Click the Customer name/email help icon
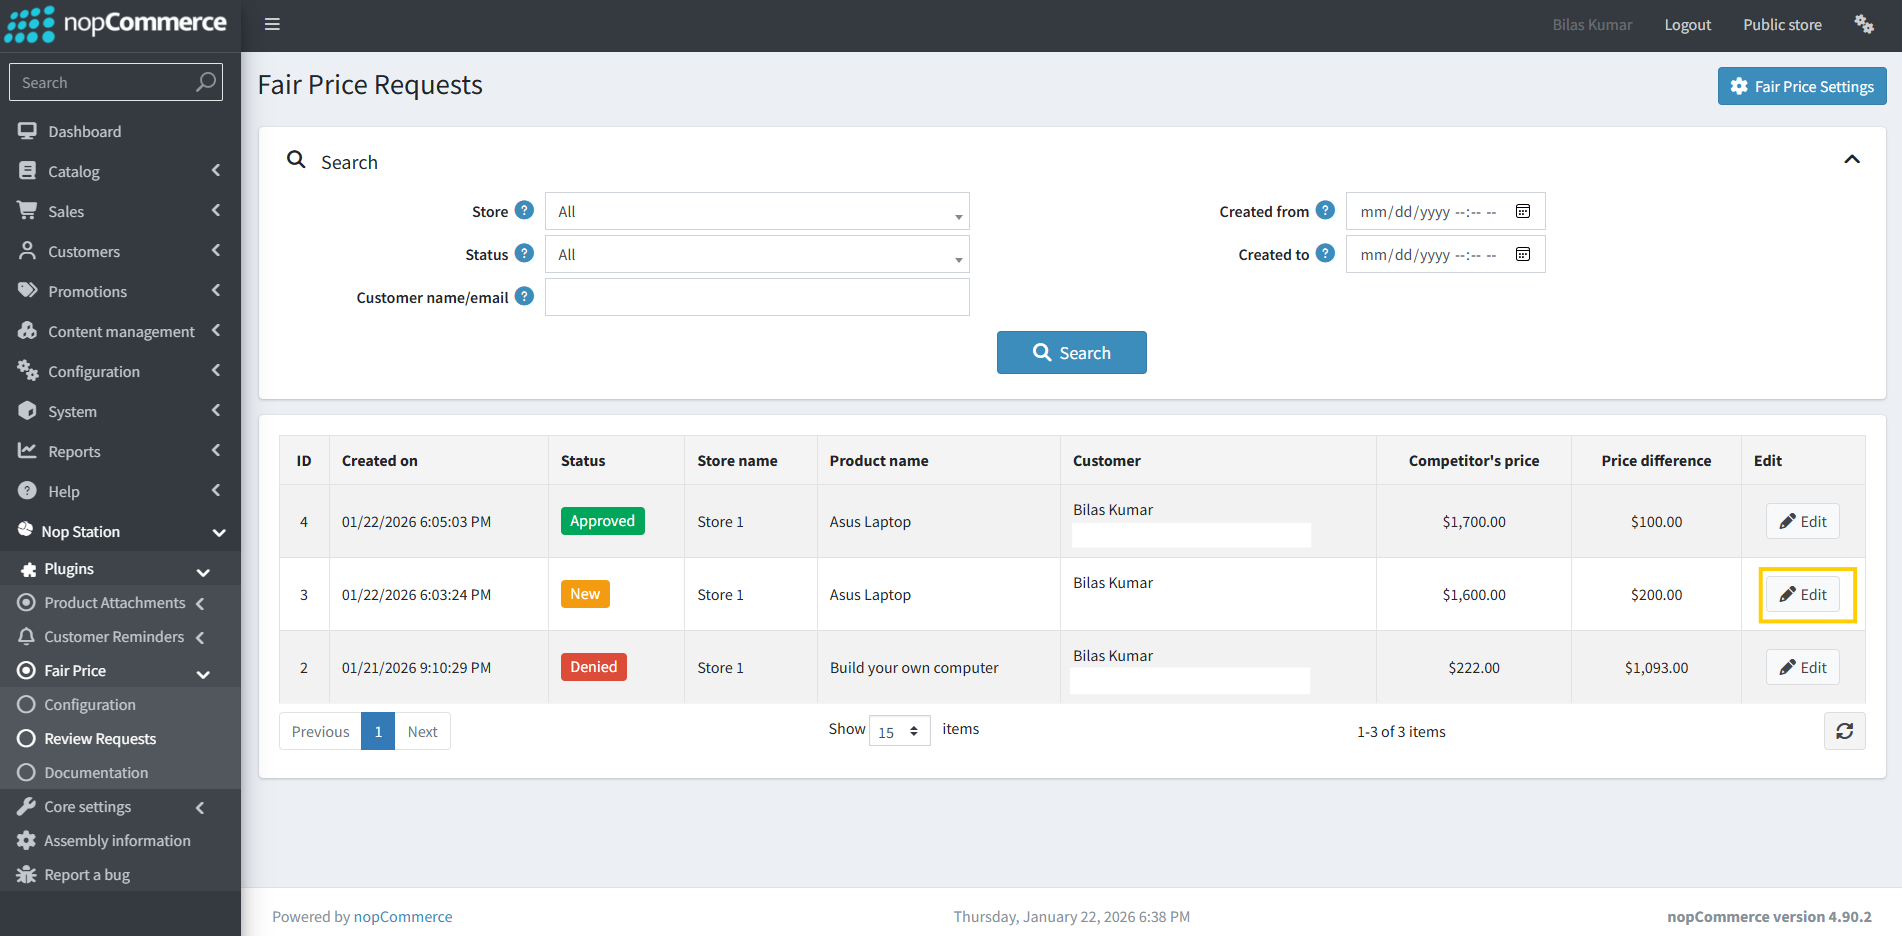The image size is (1902, 936). (x=524, y=297)
